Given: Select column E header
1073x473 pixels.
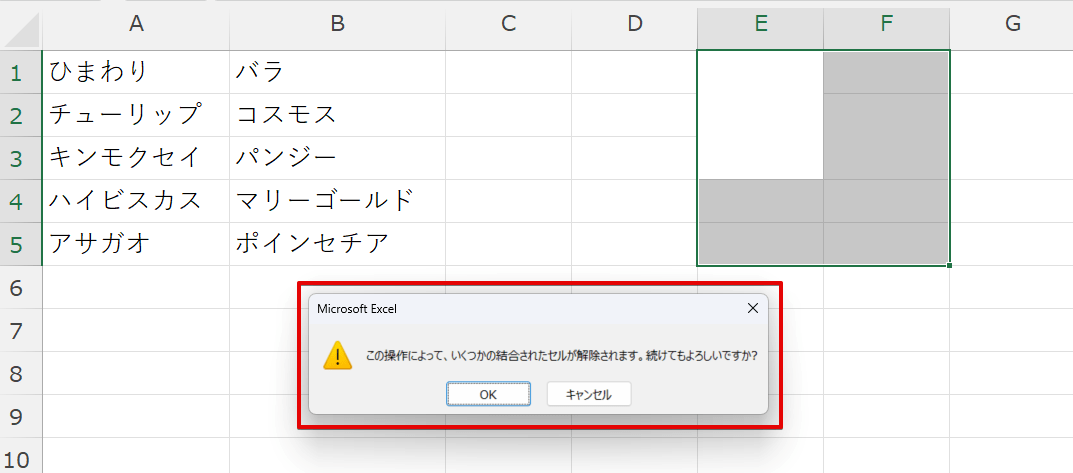Looking at the screenshot, I should (760, 24).
